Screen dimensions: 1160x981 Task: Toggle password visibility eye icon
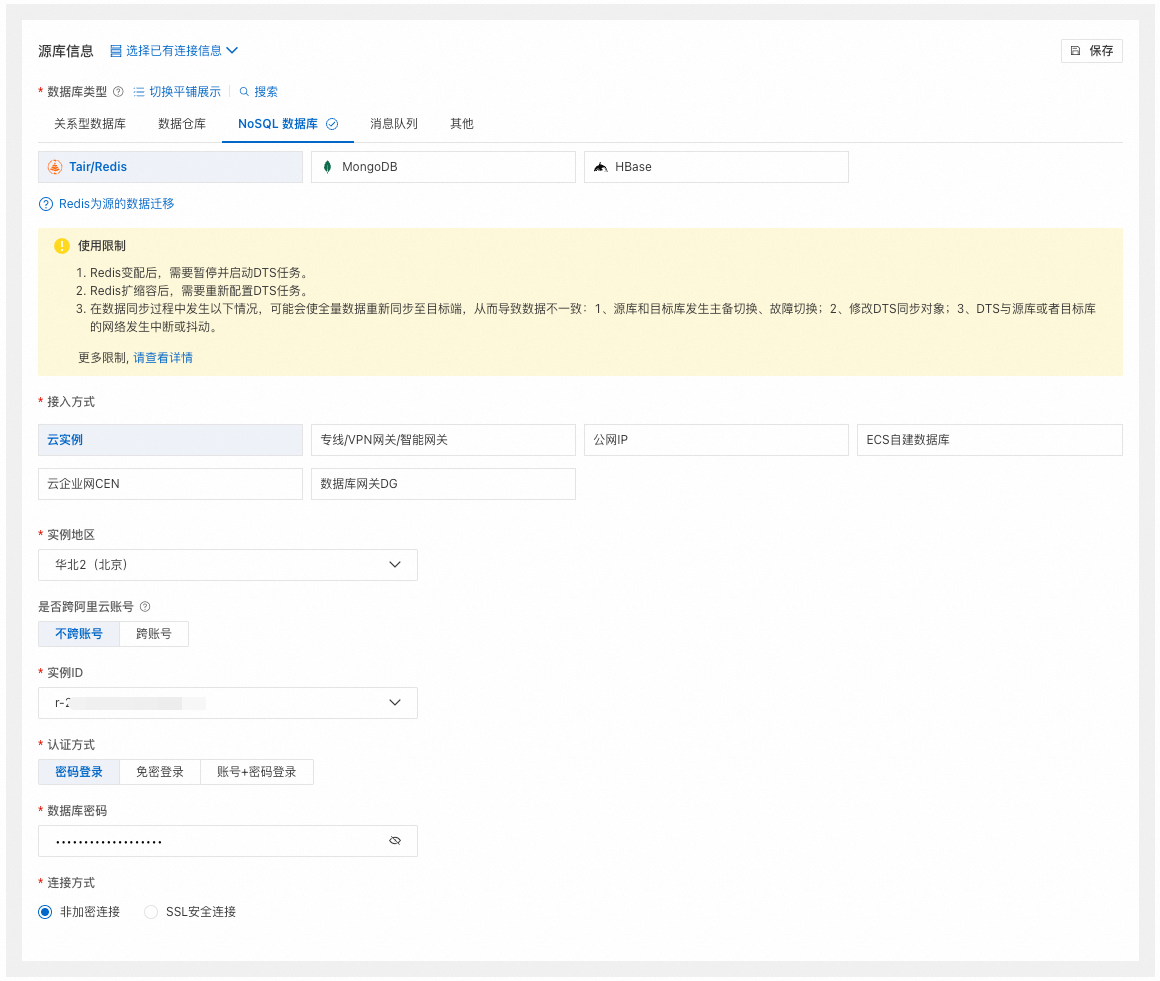[395, 841]
